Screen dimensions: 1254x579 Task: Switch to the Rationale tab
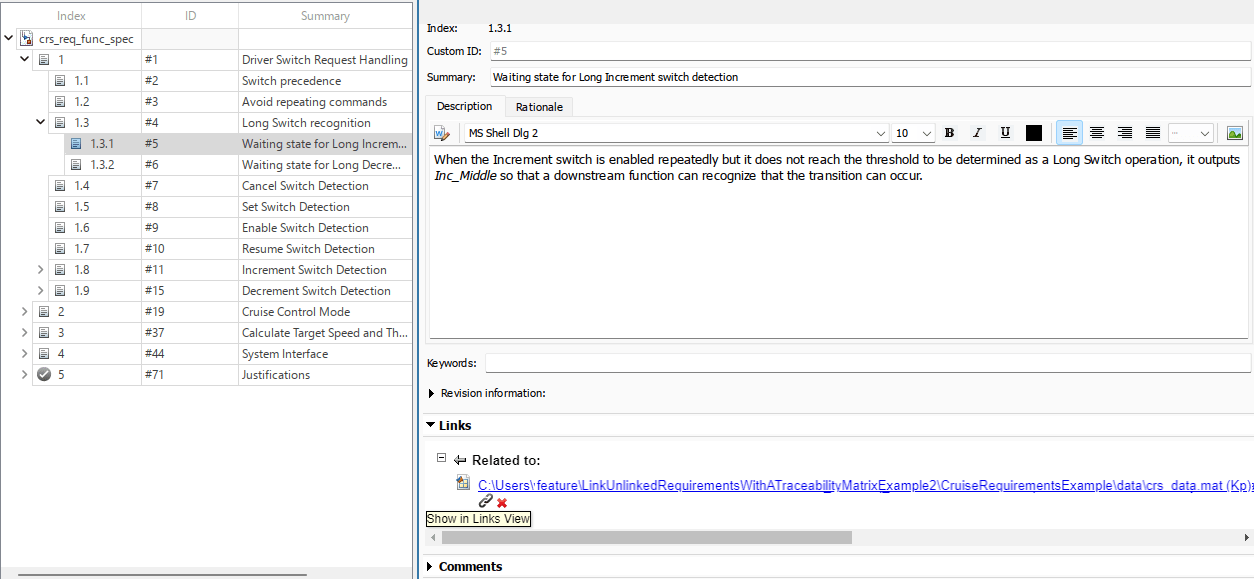click(x=539, y=106)
